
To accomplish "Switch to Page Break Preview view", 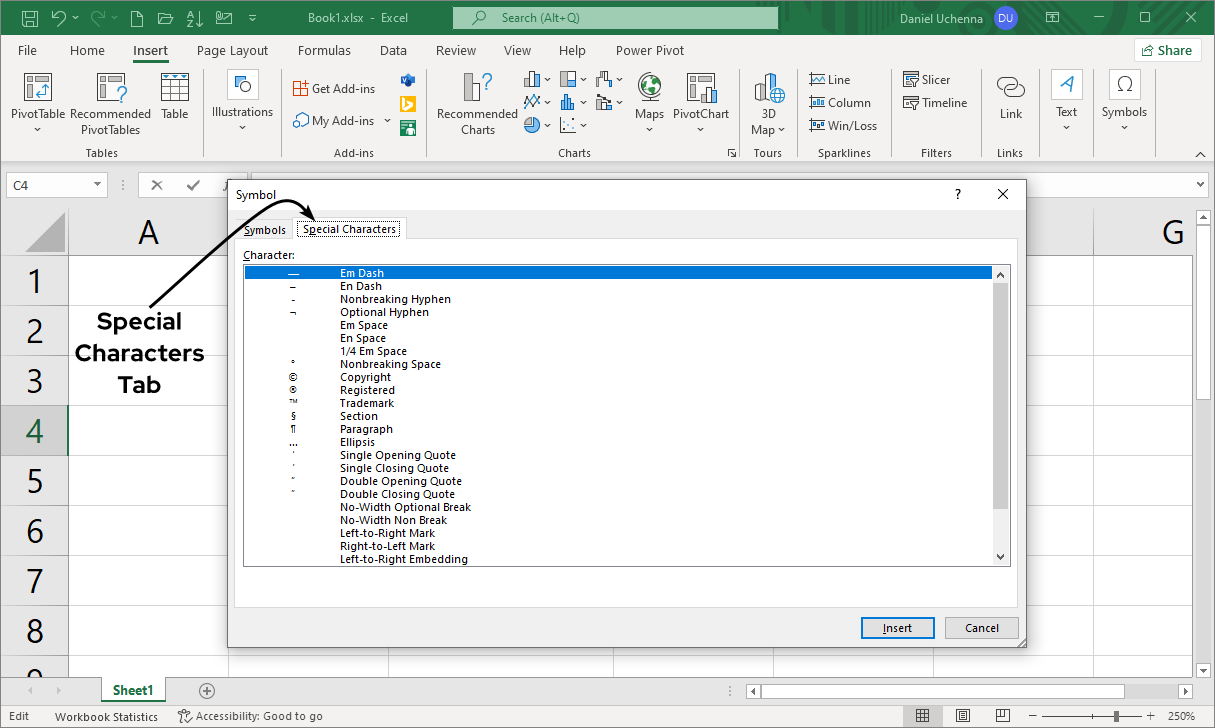I will tap(1000, 716).
